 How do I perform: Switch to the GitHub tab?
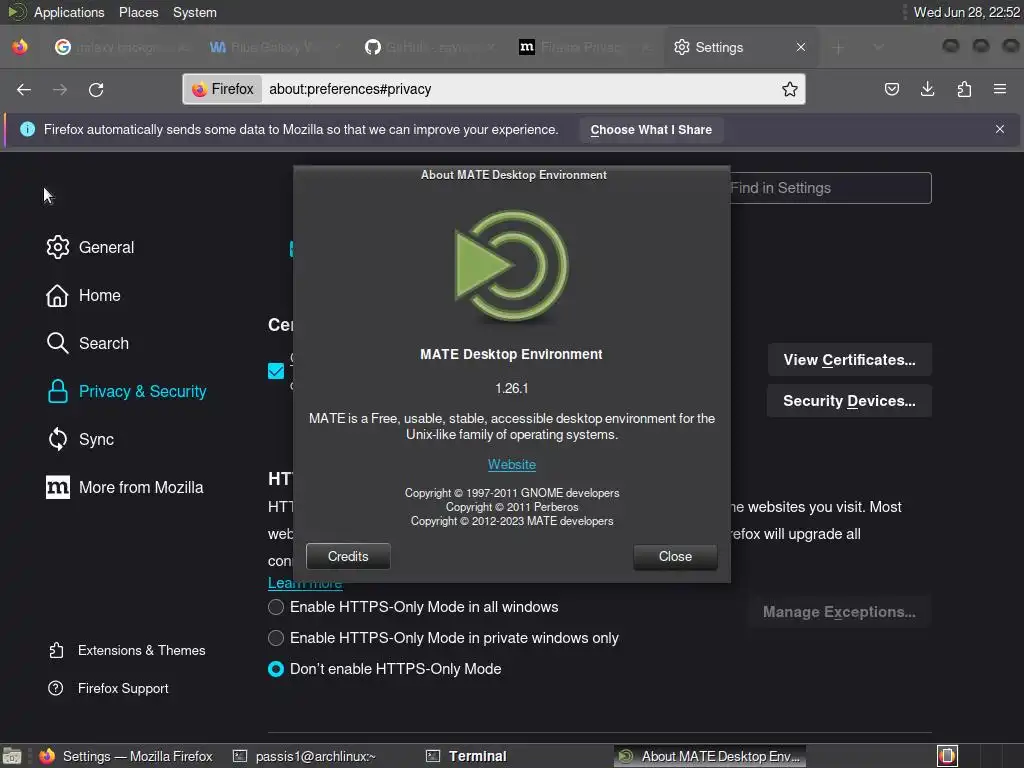(x=430, y=47)
